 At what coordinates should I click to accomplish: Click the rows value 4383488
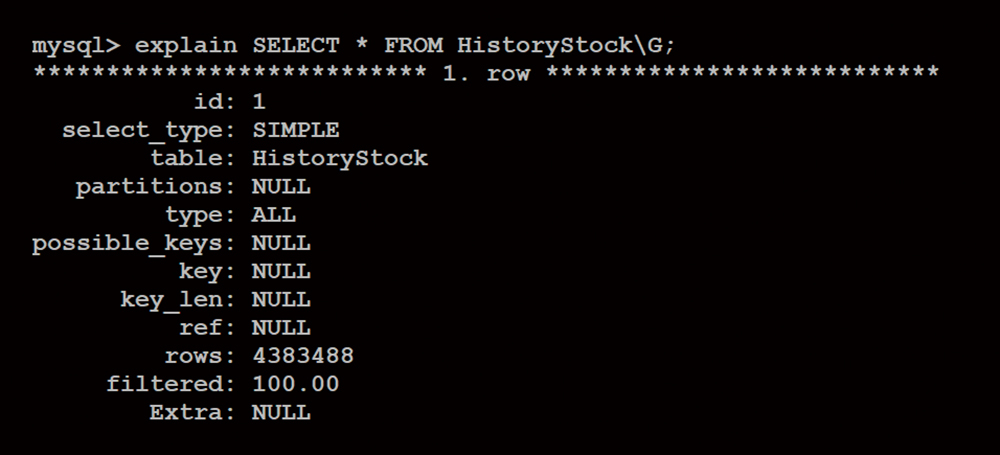point(303,355)
